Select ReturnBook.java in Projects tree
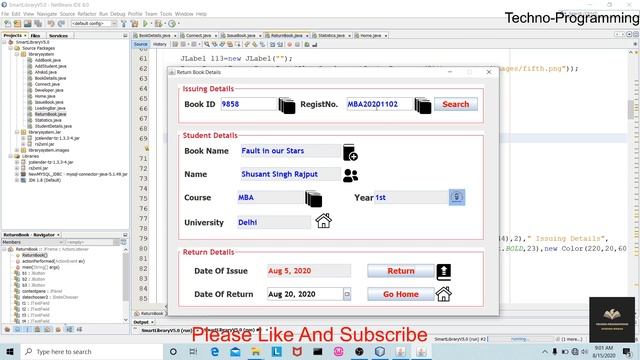 tap(50, 114)
